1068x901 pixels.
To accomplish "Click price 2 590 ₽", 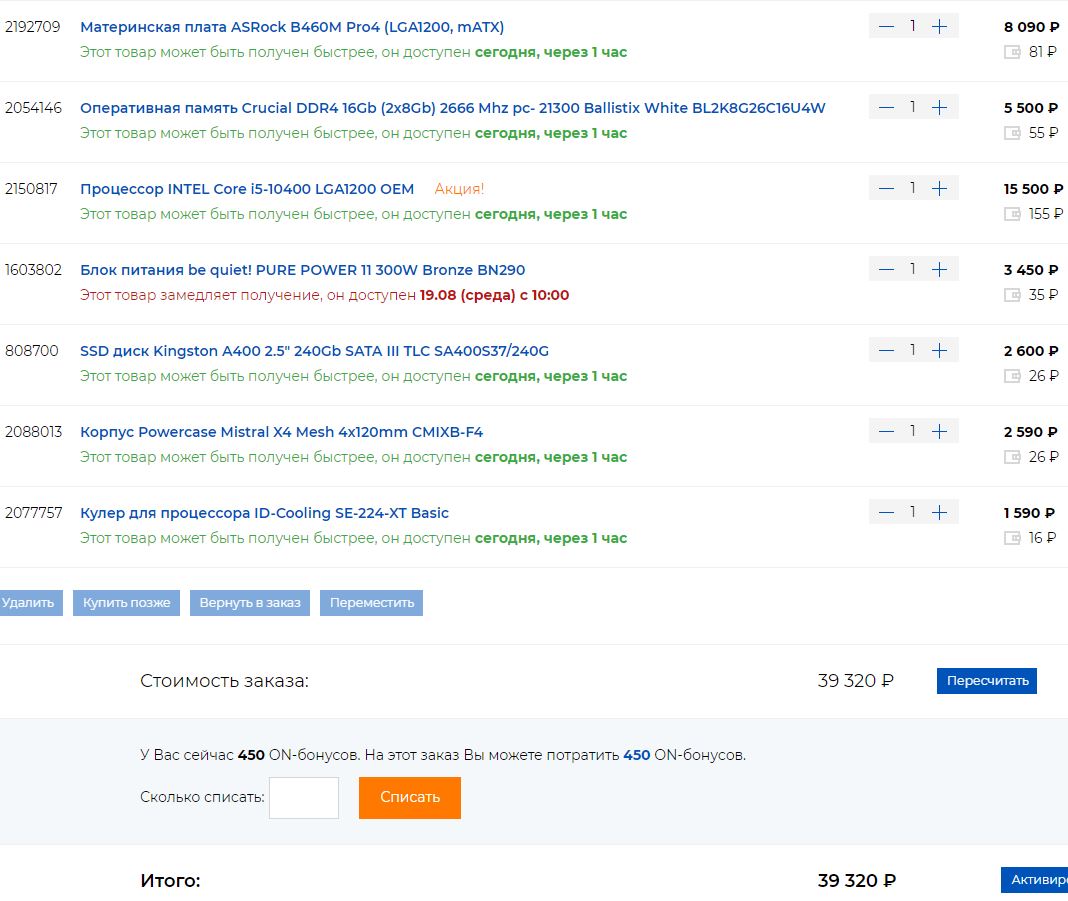I will click(1031, 432).
